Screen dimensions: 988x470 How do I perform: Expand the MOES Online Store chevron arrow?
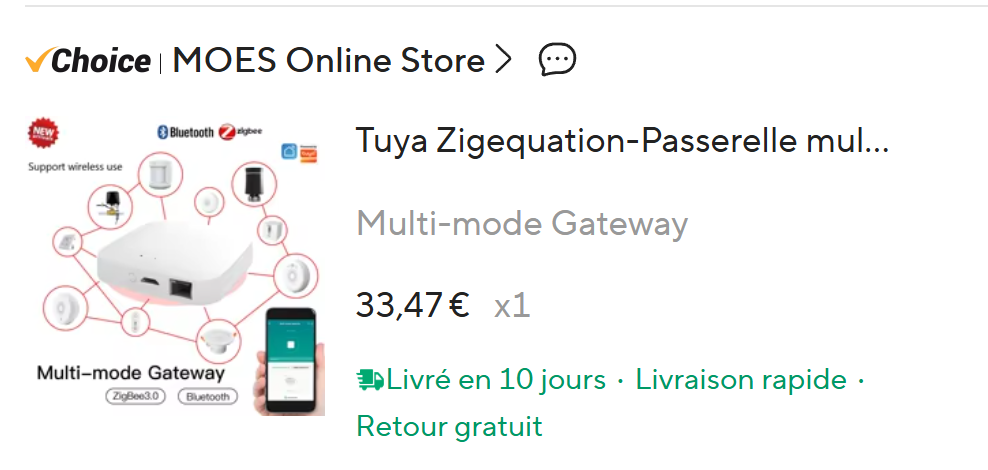click(x=502, y=60)
